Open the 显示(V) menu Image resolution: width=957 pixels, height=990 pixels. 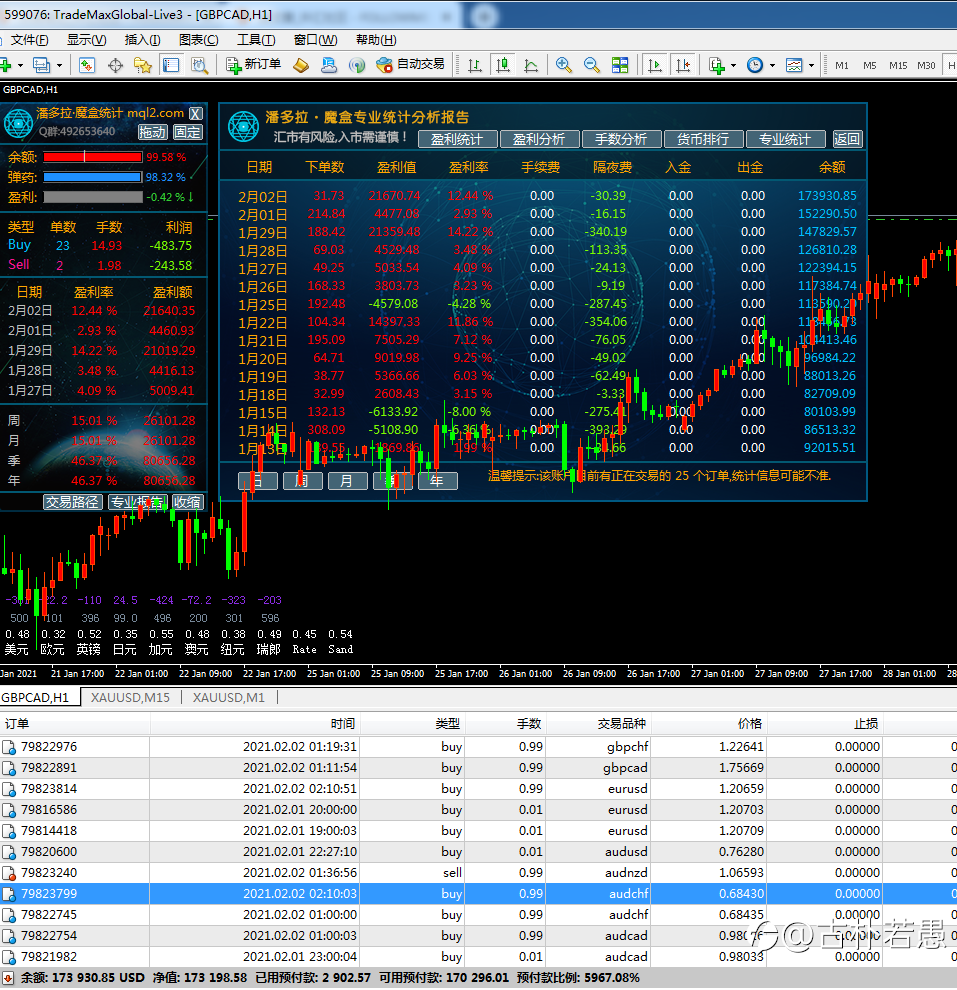[87, 40]
